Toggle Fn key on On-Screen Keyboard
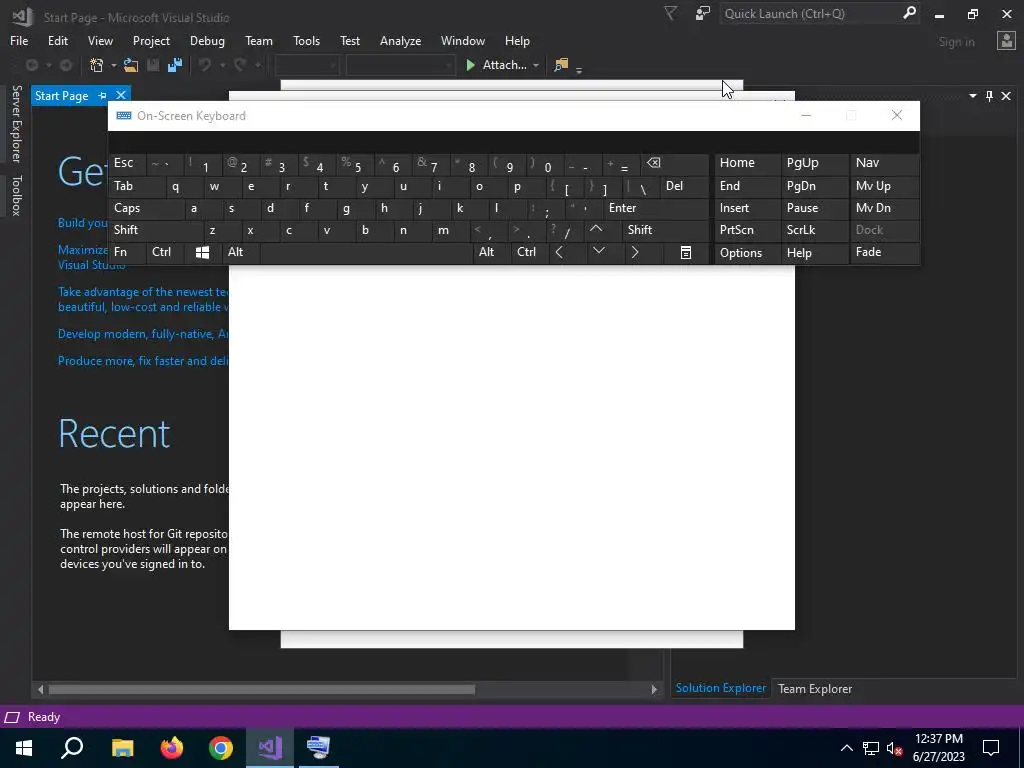This screenshot has height=768, width=1024. click(x=127, y=252)
